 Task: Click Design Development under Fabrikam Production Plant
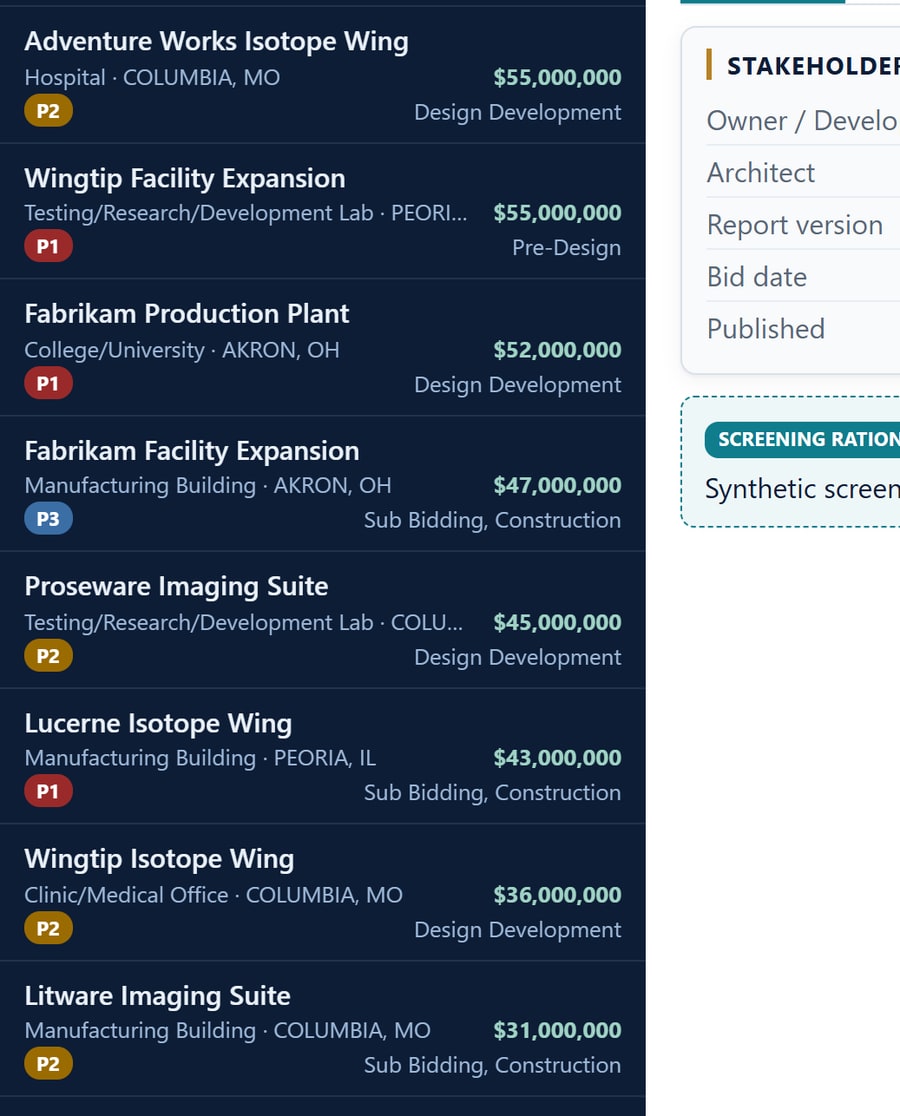coord(518,384)
